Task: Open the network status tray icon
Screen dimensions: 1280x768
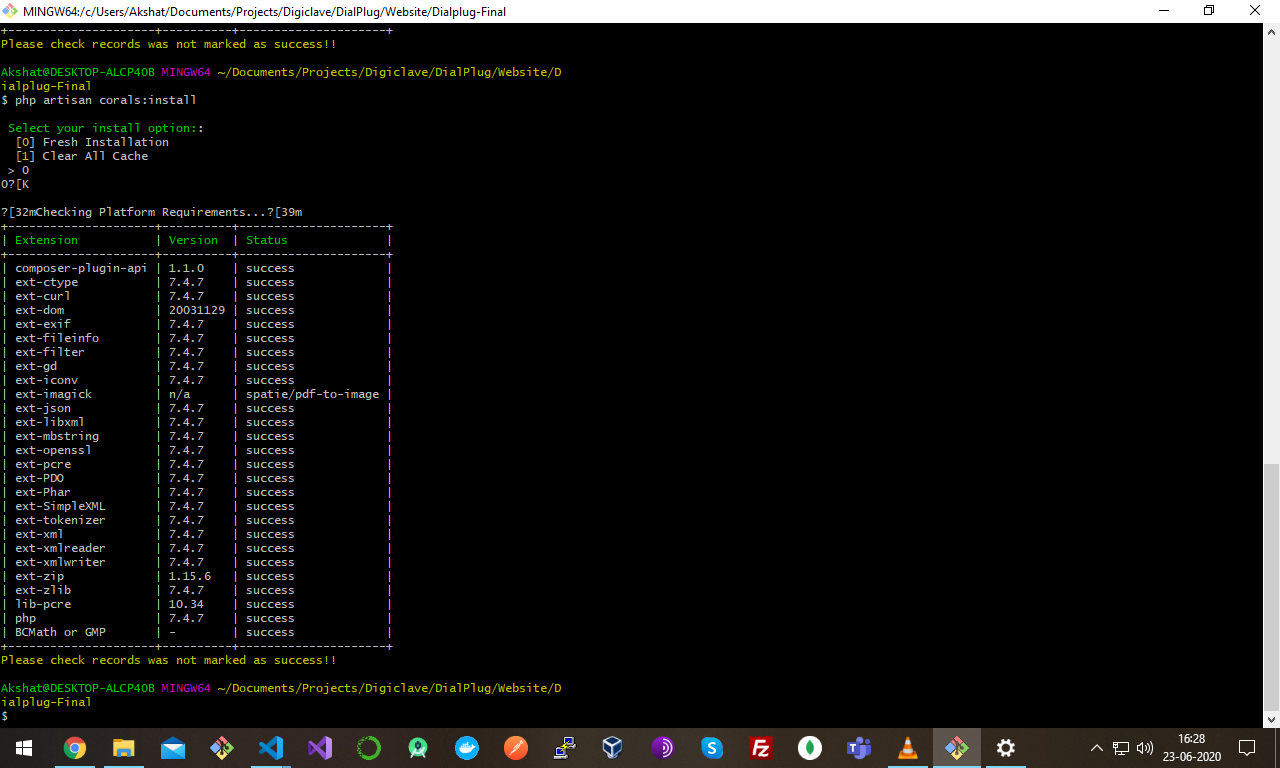Action: (1121, 748)
